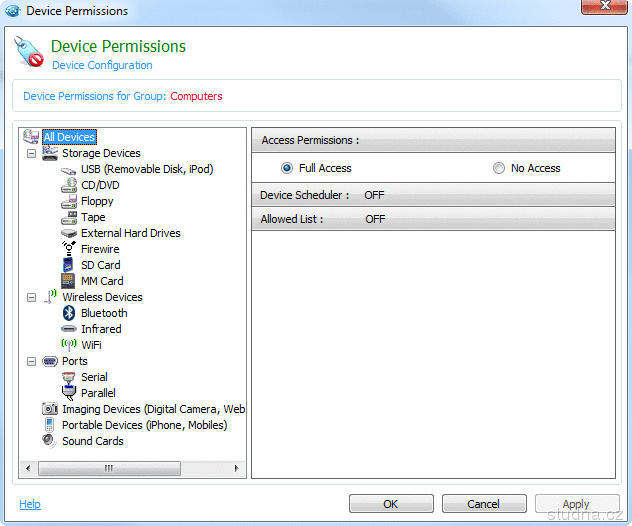
Task: Select the Floppy label
Action: pos(97,201)
